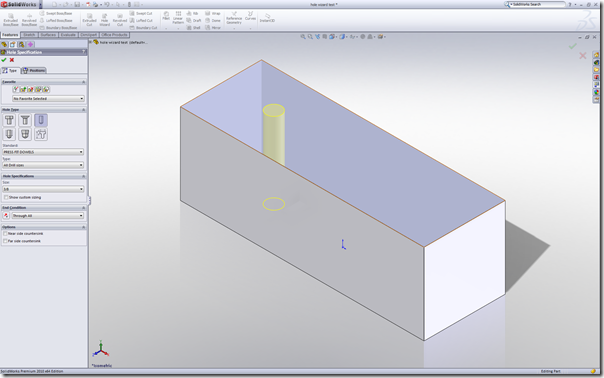Viewport: 604px width, 378px height.
Task: Switch to the Office Products tab
Action: tap(114, 35)
